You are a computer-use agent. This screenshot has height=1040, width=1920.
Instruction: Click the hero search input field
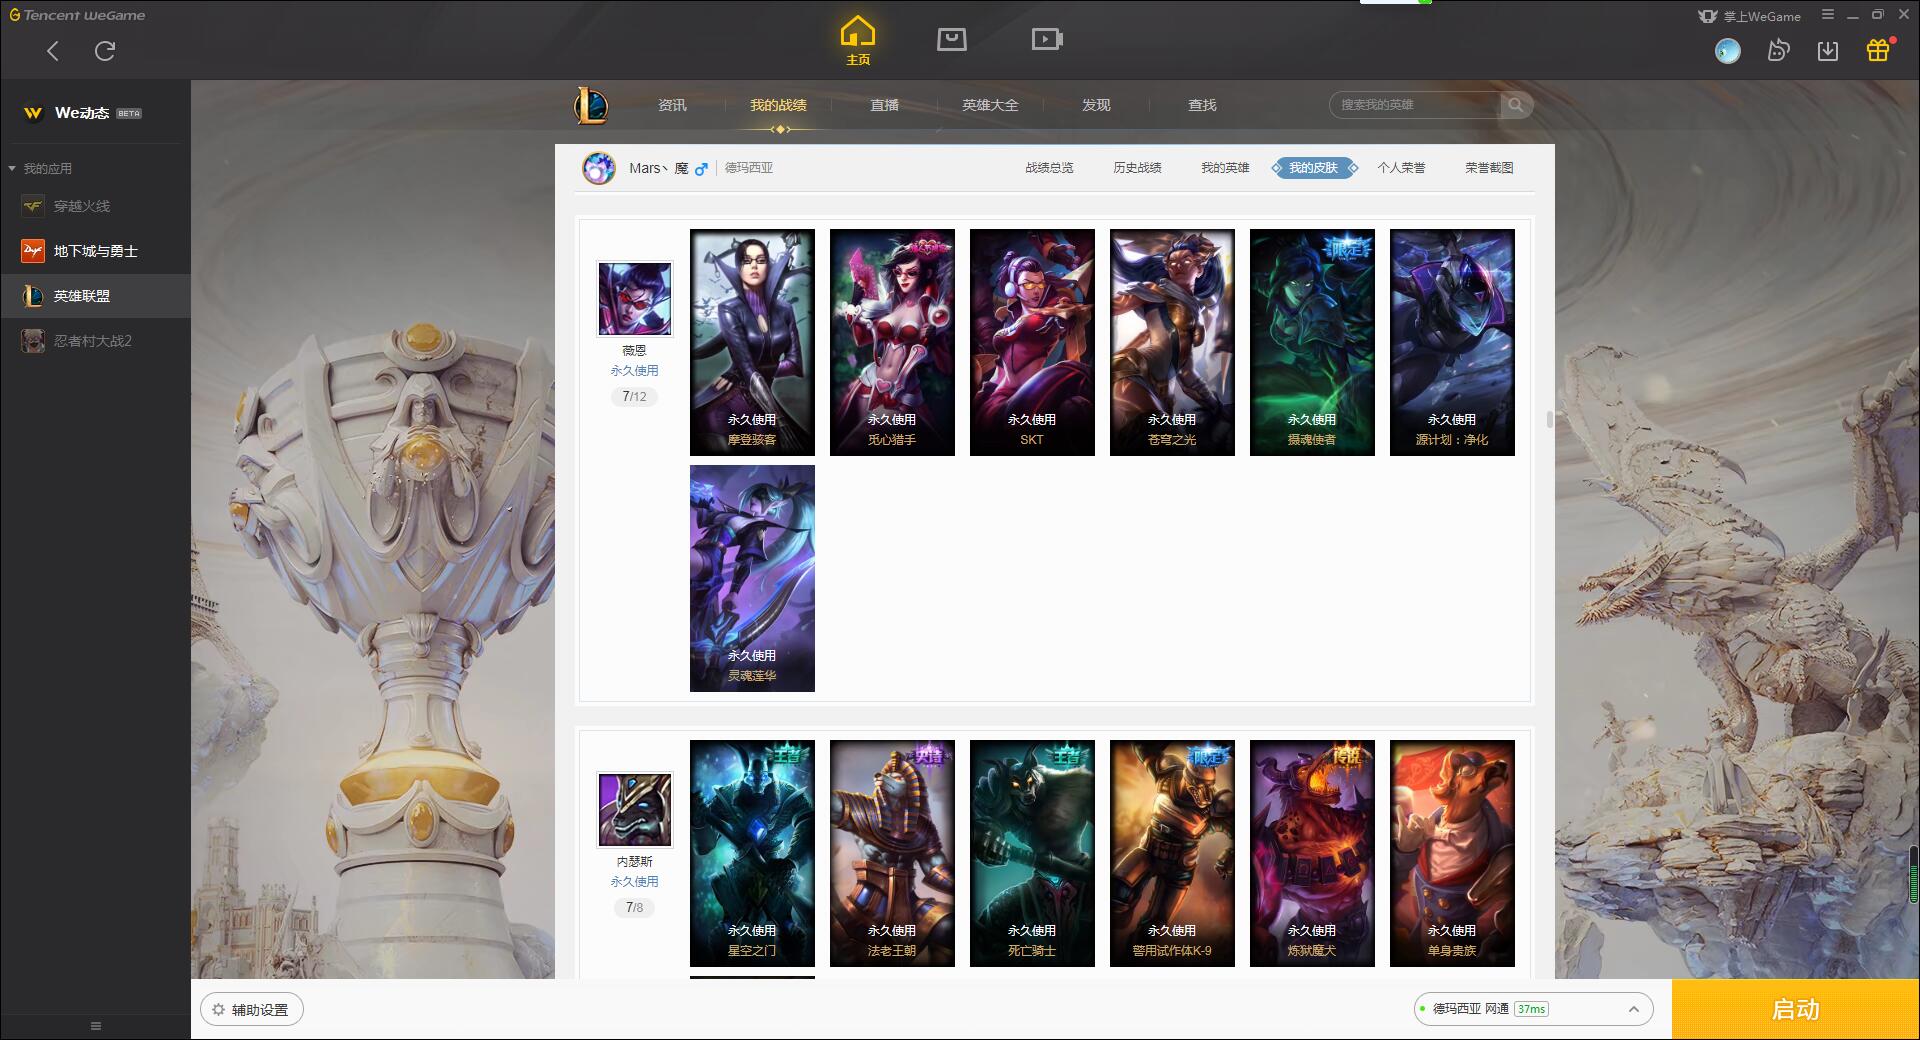(1415, 105)
